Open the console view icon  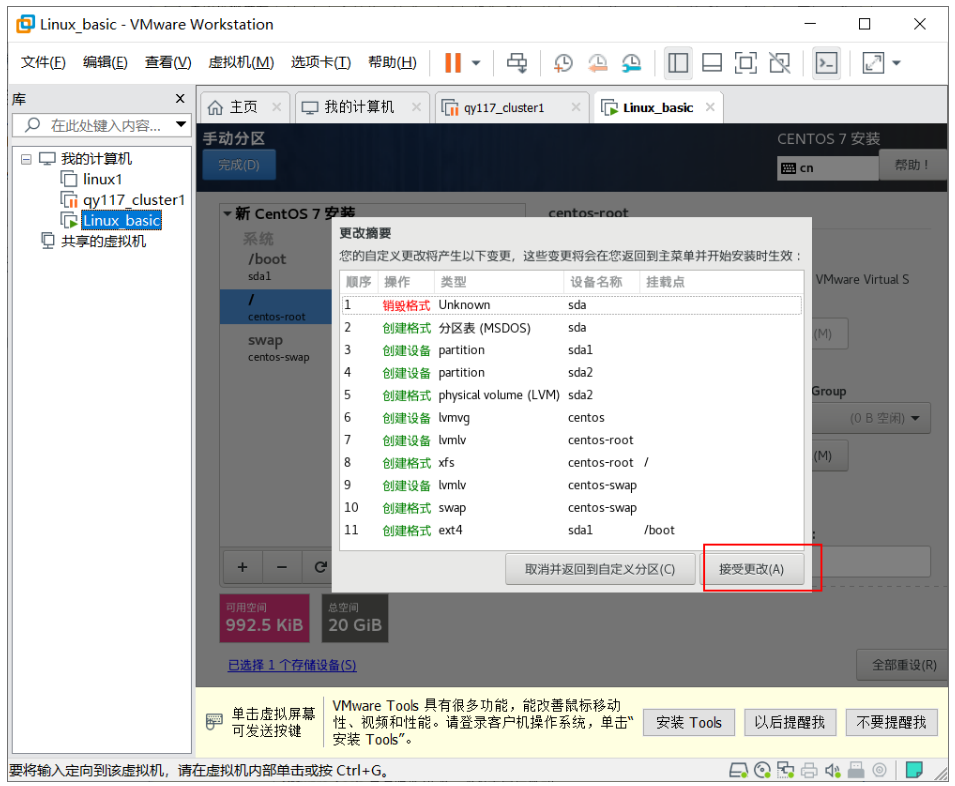point(826,62)
